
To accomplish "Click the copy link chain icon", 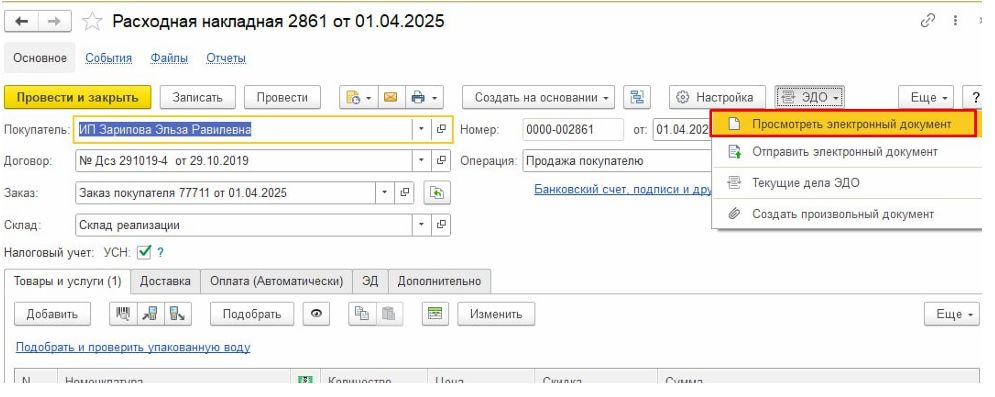I will click(928, 21).
